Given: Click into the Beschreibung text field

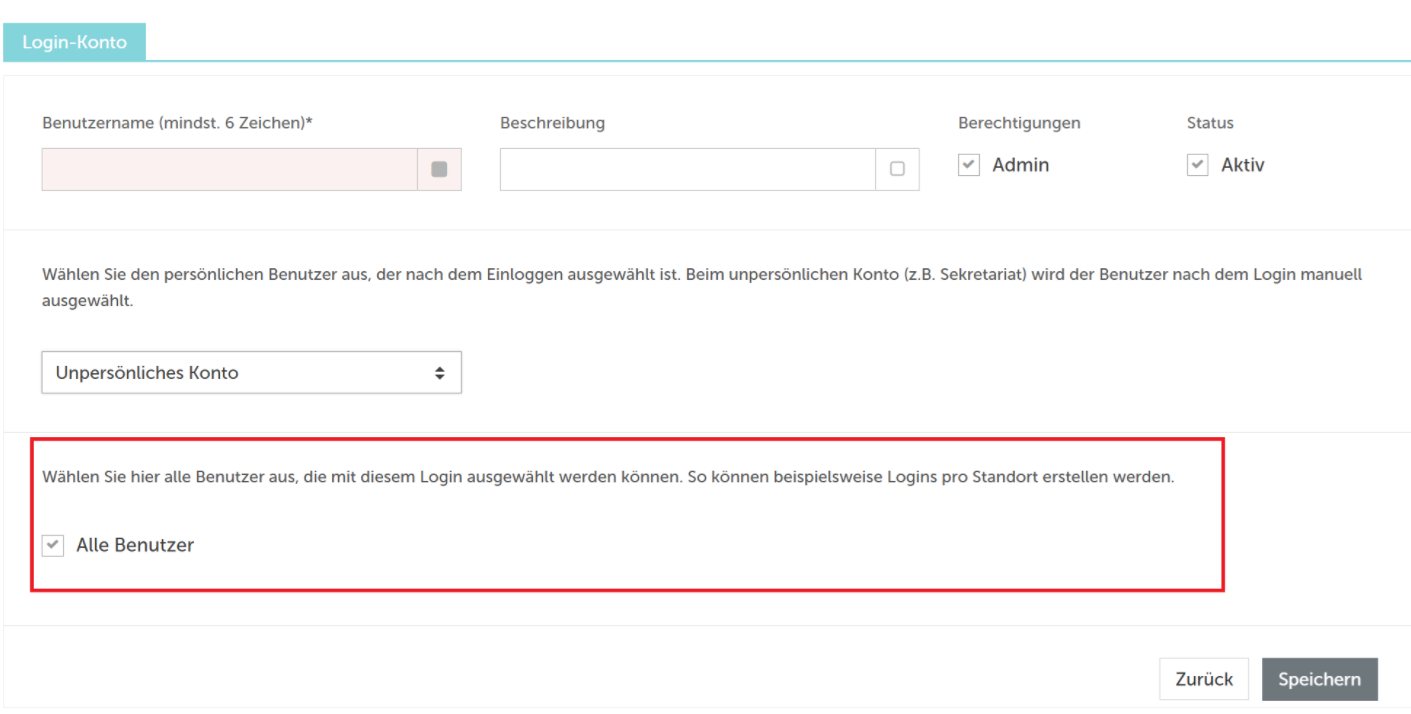Looking at the screenshot, I should tap(687, 169).
